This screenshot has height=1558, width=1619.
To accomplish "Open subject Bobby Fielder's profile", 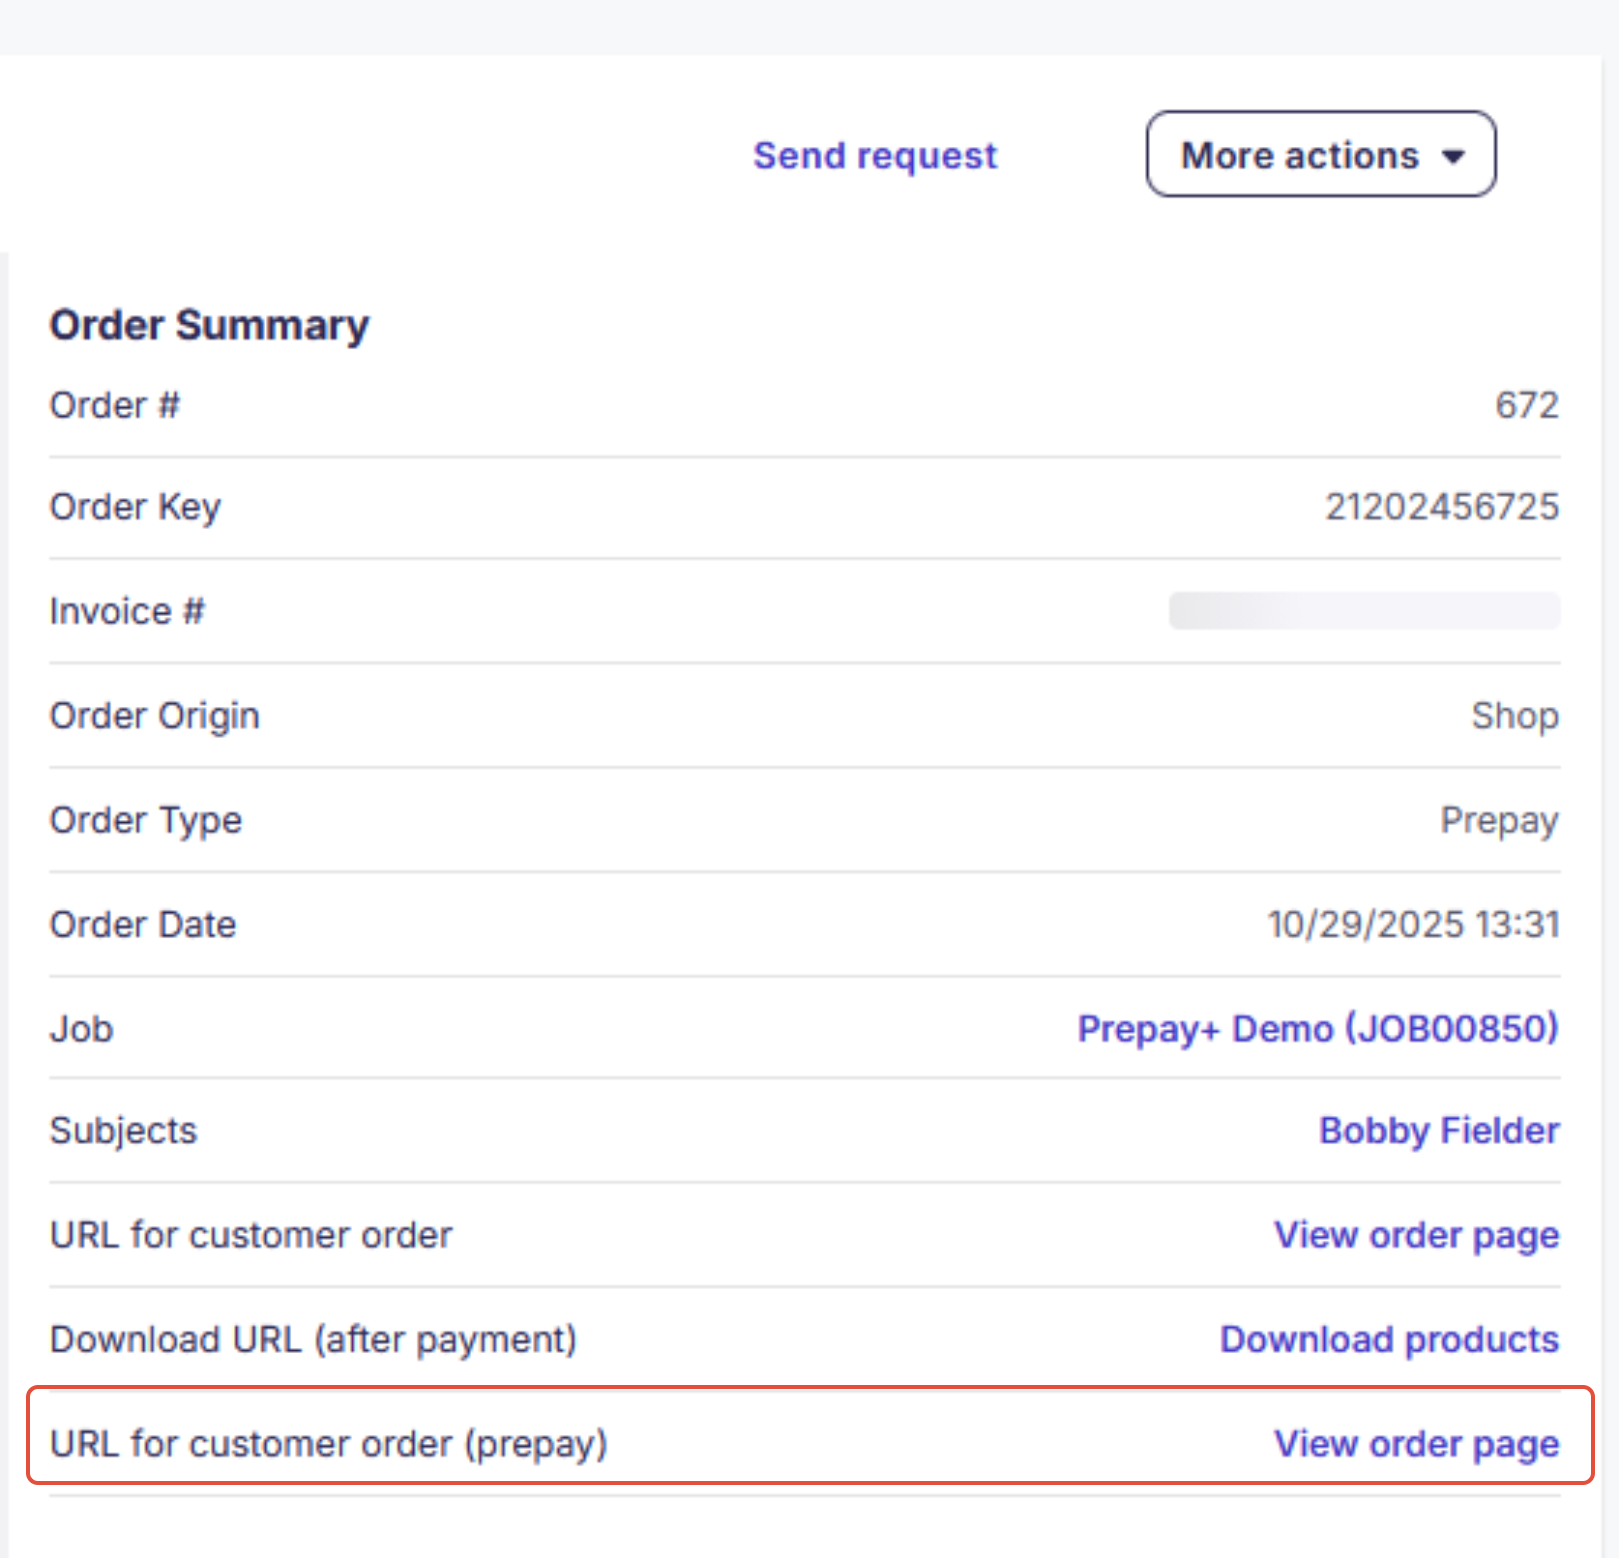I will [1438, 1130].
